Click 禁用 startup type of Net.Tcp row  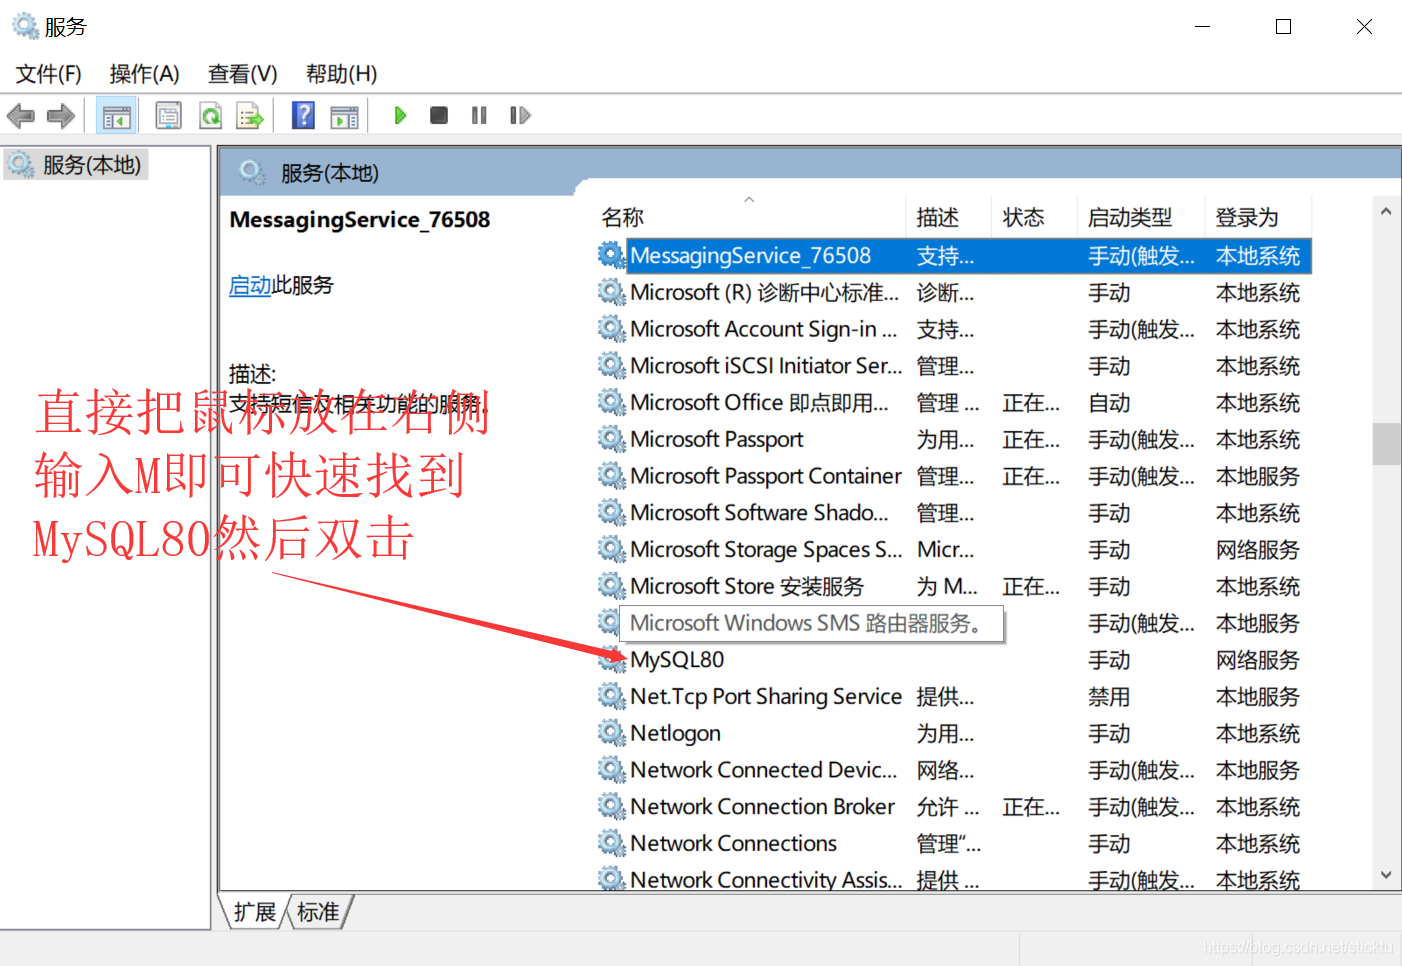(1109, 697)
